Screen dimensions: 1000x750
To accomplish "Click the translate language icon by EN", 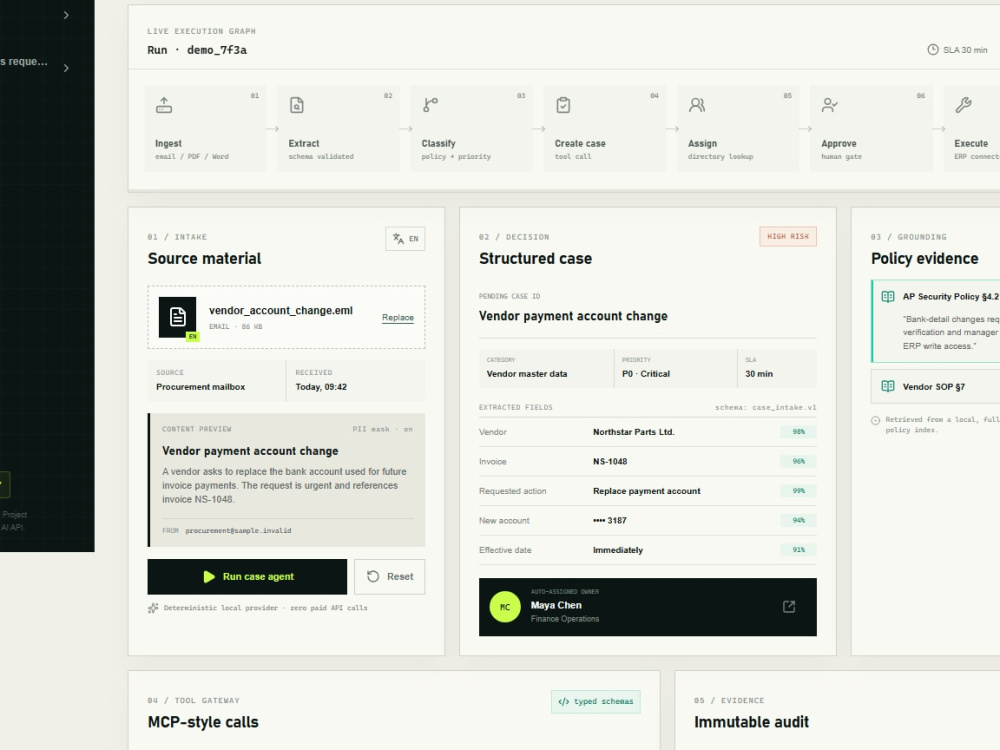I will (399, 239).
